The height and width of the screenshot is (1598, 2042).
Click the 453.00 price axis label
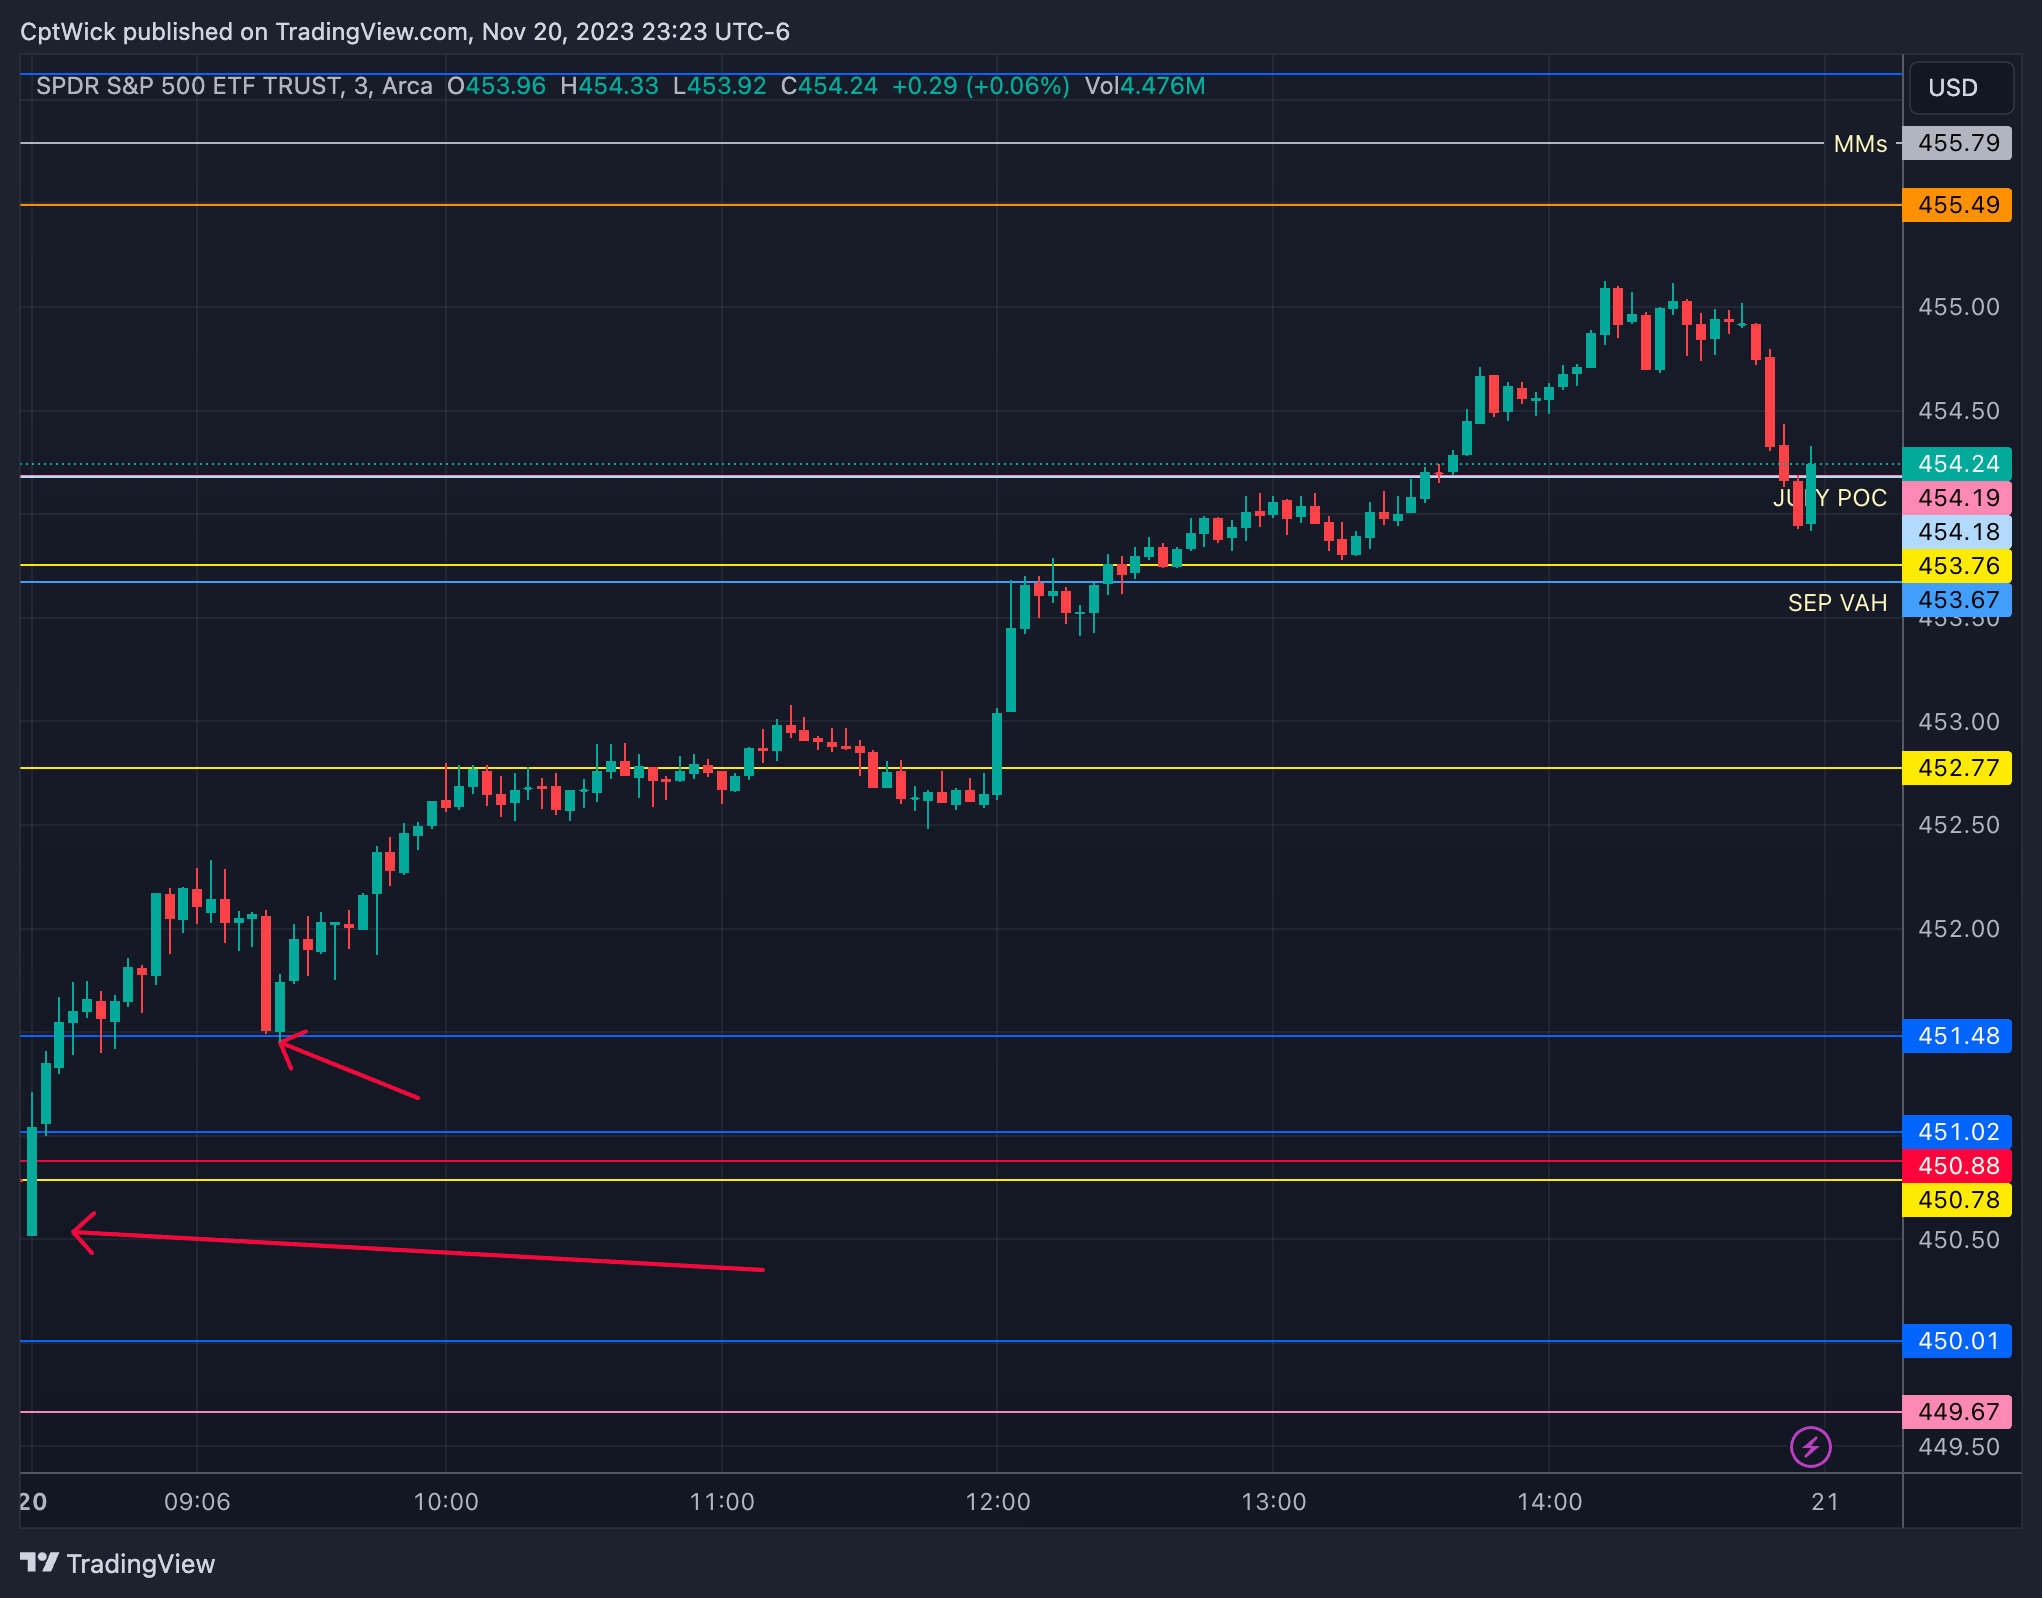tap(1958, 722)
